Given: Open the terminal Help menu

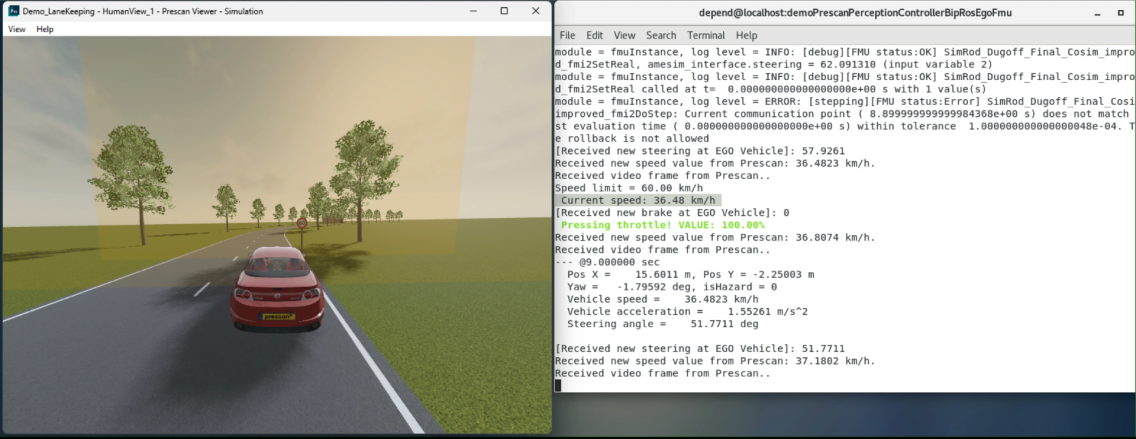Looking at the screenshot, I should (x=746, y=35).
